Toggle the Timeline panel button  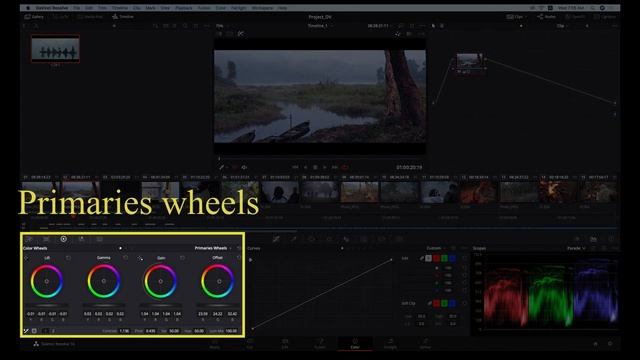coord(123,17)
